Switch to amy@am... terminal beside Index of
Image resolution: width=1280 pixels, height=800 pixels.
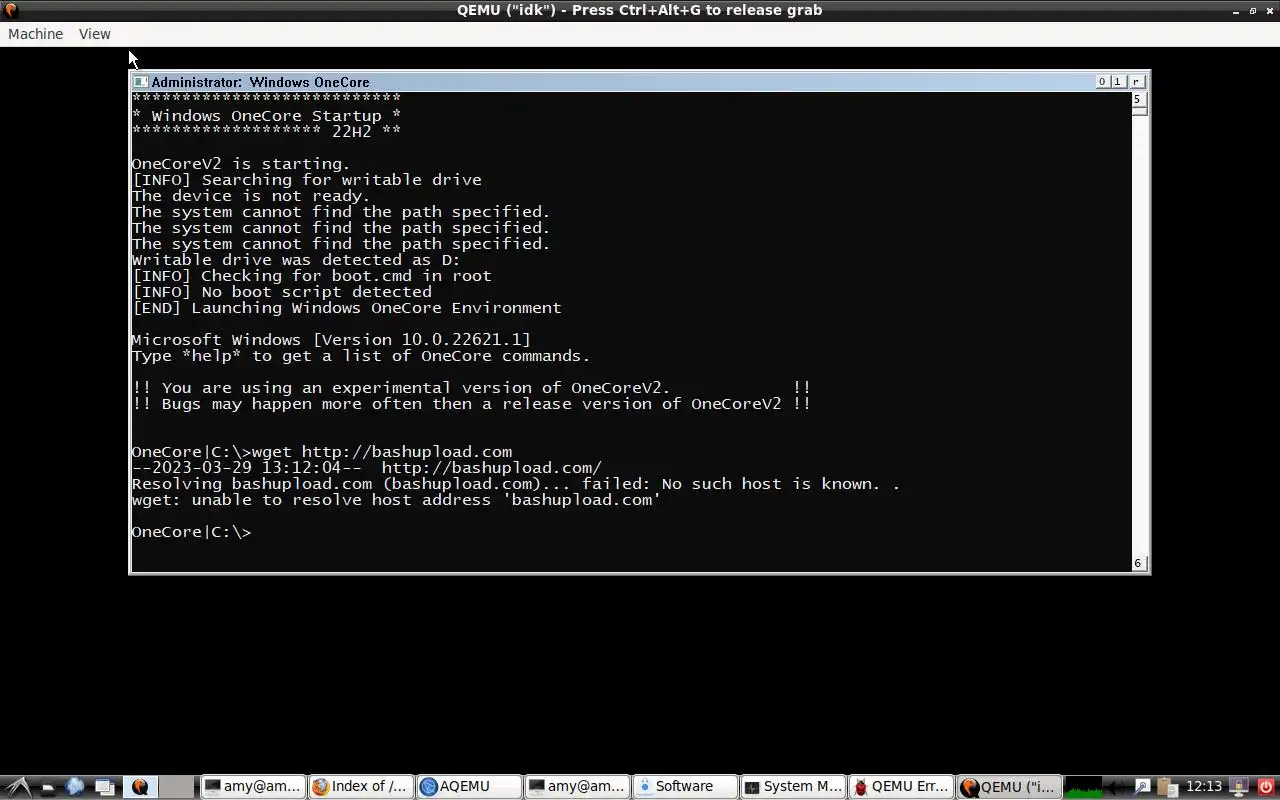coord(252,787)
